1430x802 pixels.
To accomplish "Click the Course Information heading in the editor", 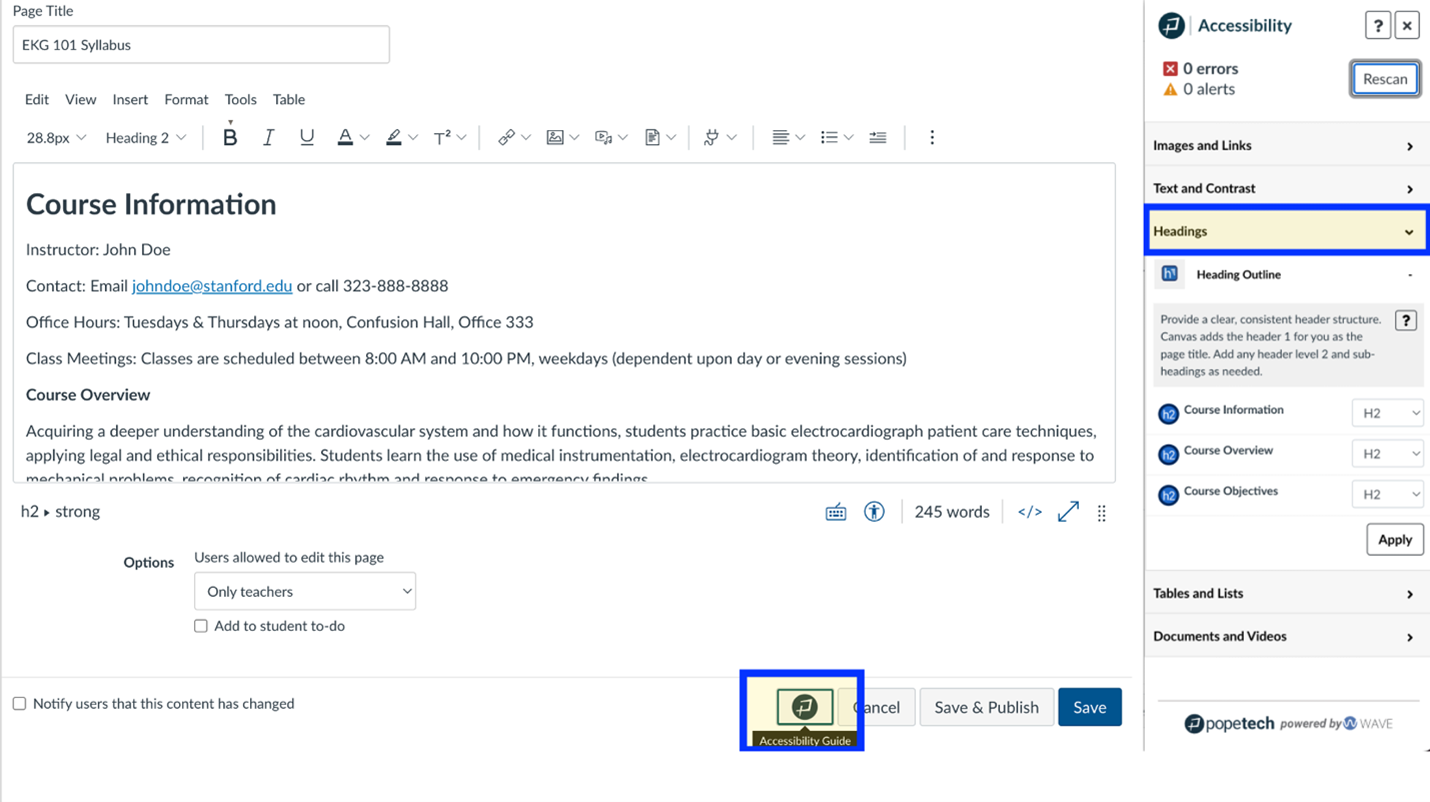I will pos(151,205).
